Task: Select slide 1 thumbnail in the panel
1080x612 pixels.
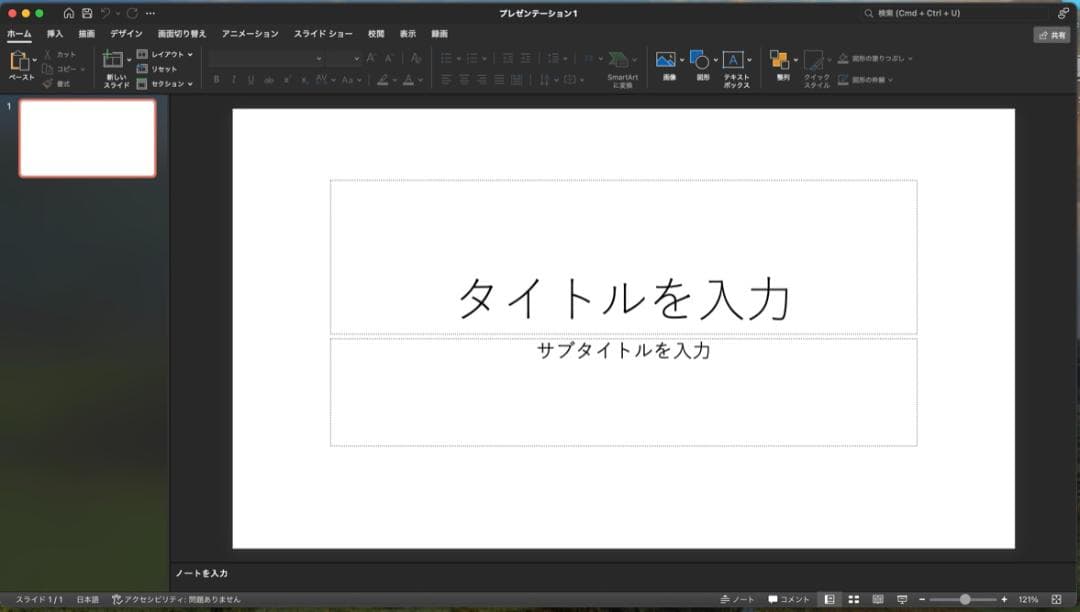Action: point(87,138)
